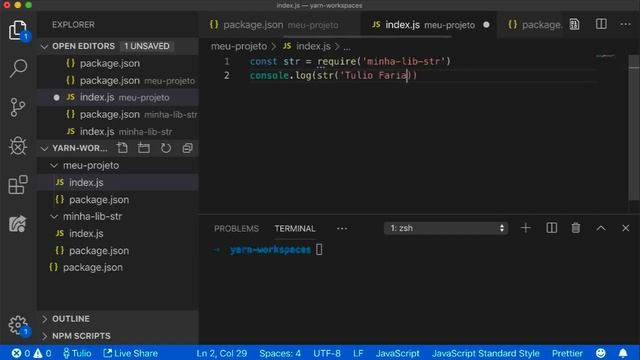Open first package.json in Open Editors
The image size is (640, 360).
click(118, 64)
